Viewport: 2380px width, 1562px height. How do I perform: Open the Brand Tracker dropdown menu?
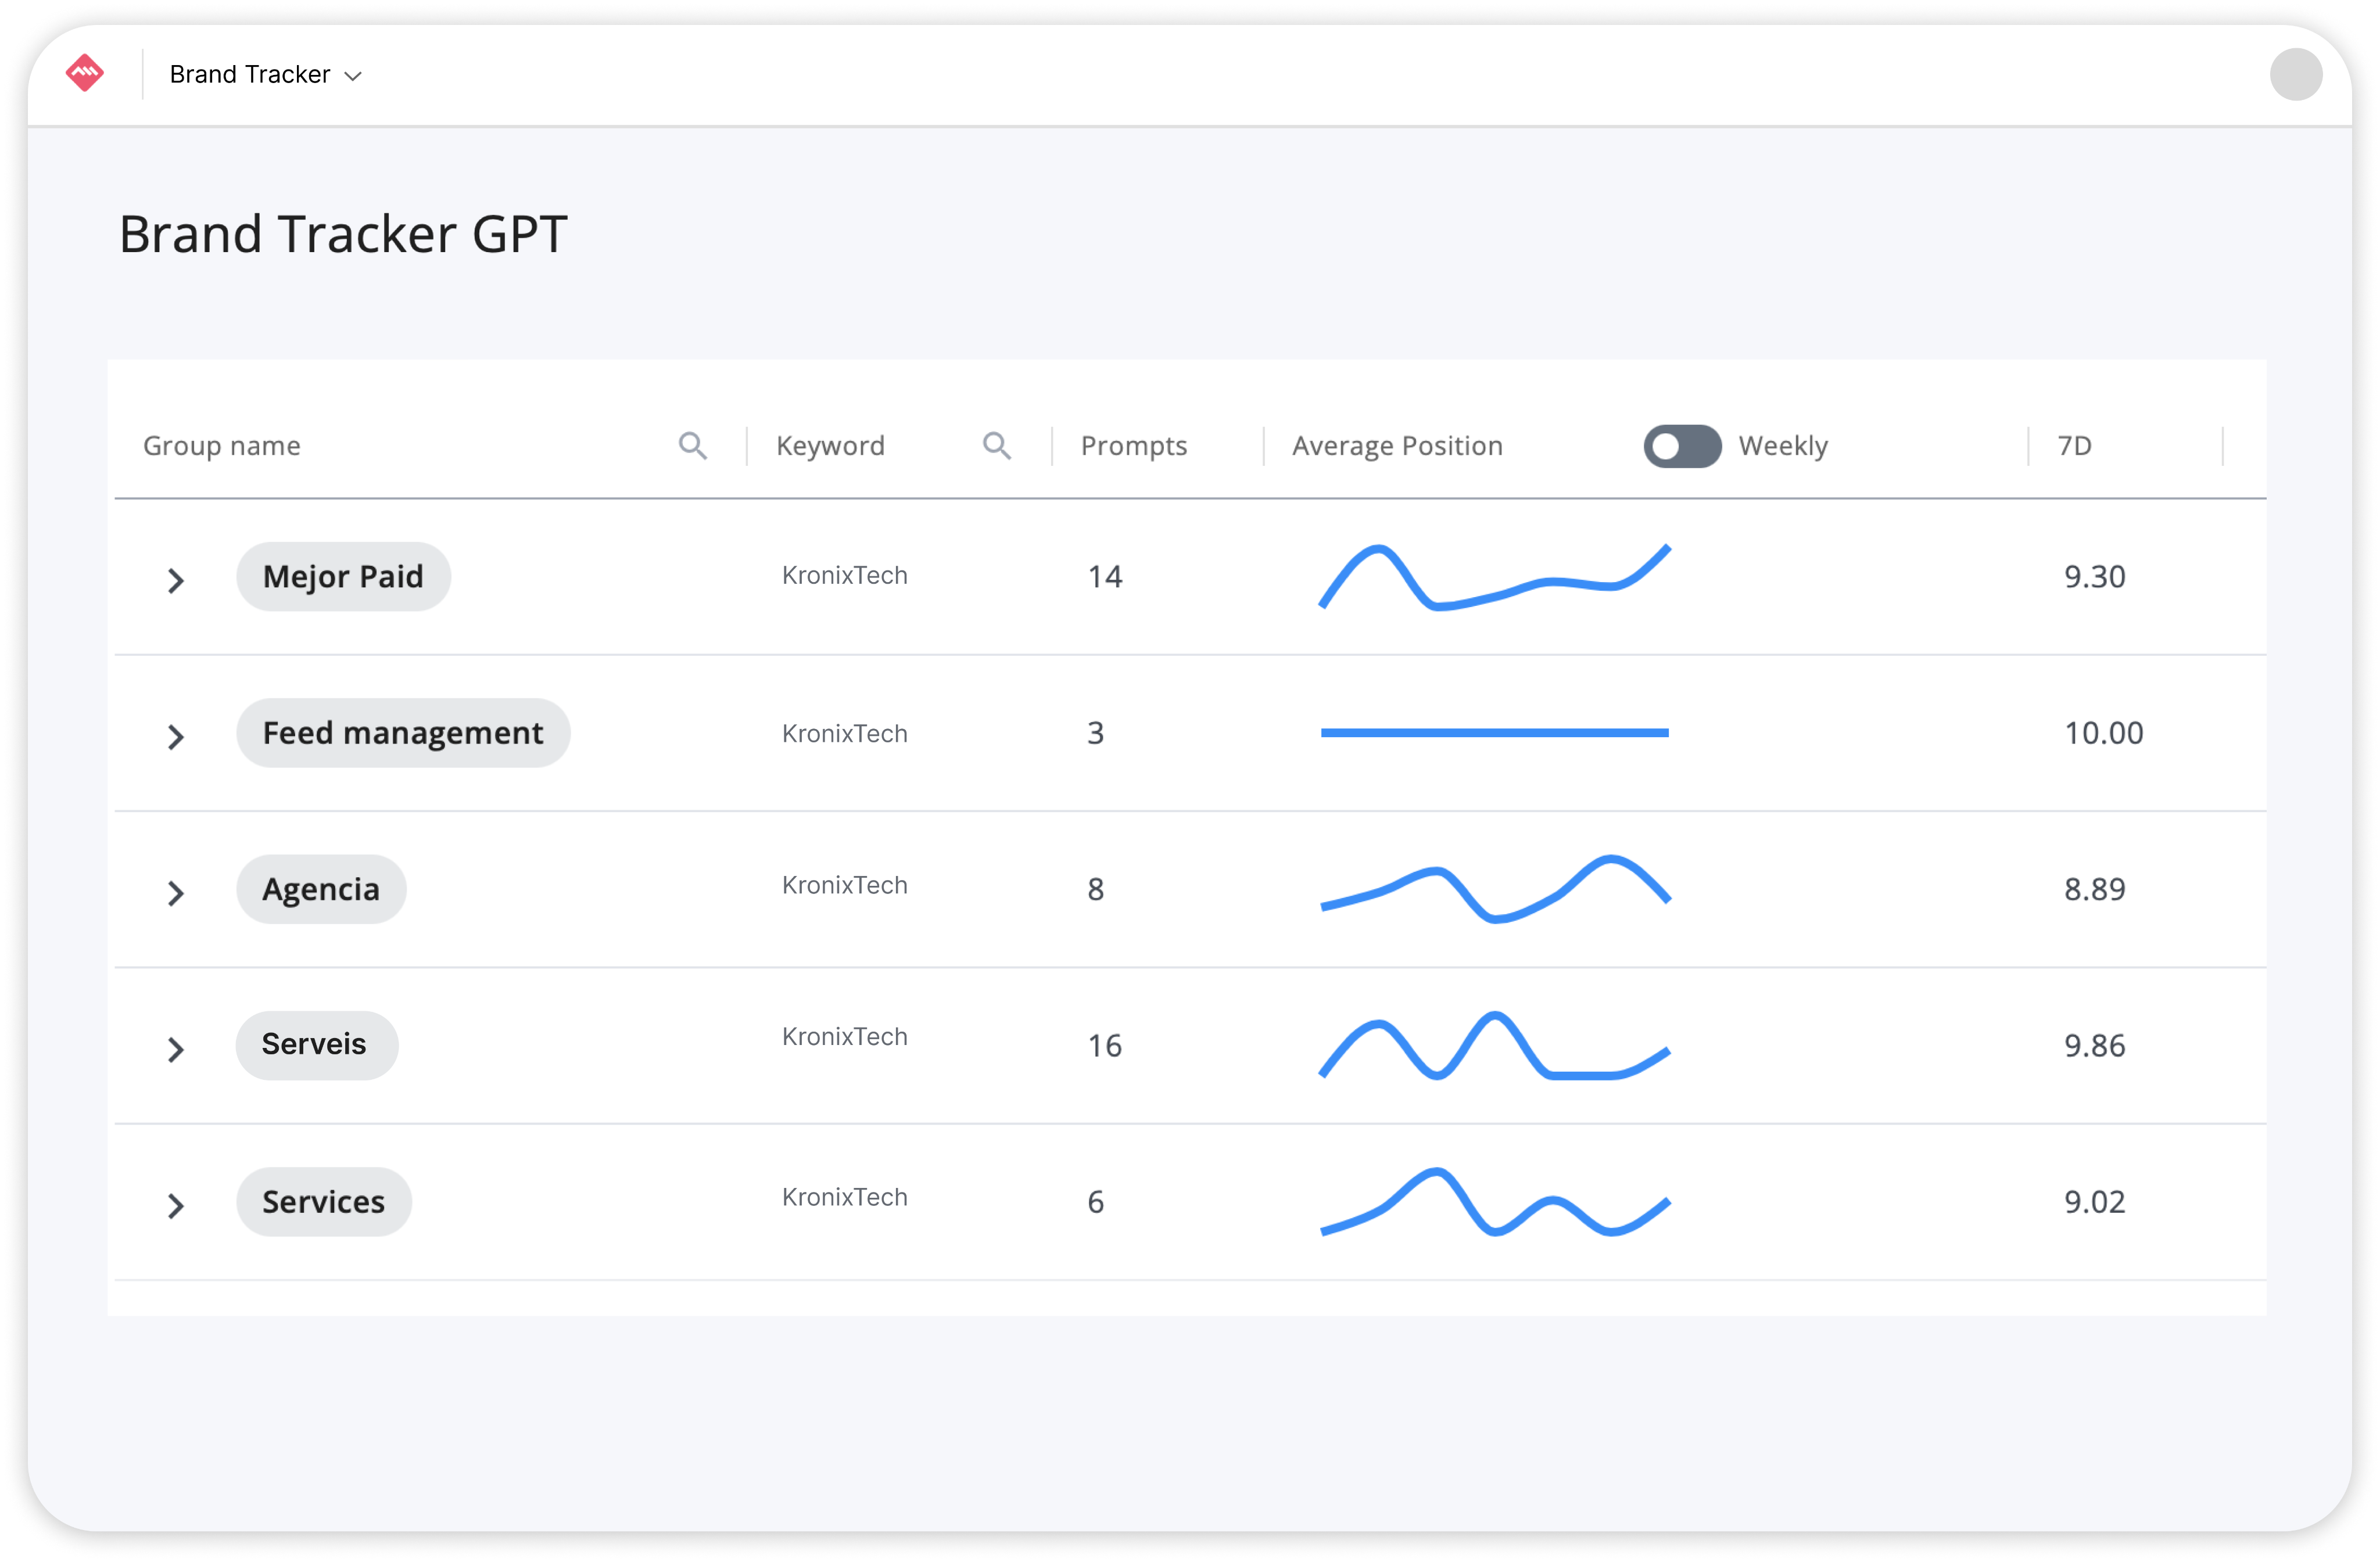coord(265,75)
